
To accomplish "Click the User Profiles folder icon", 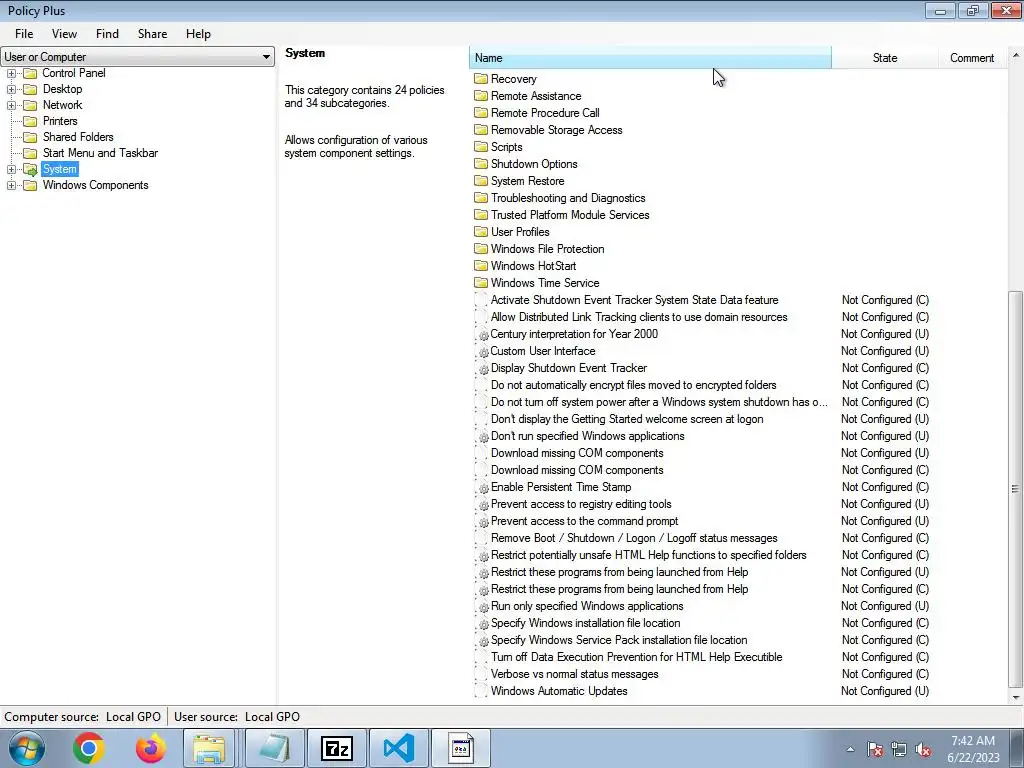I will pyautogui.click(x=481, y=232).
